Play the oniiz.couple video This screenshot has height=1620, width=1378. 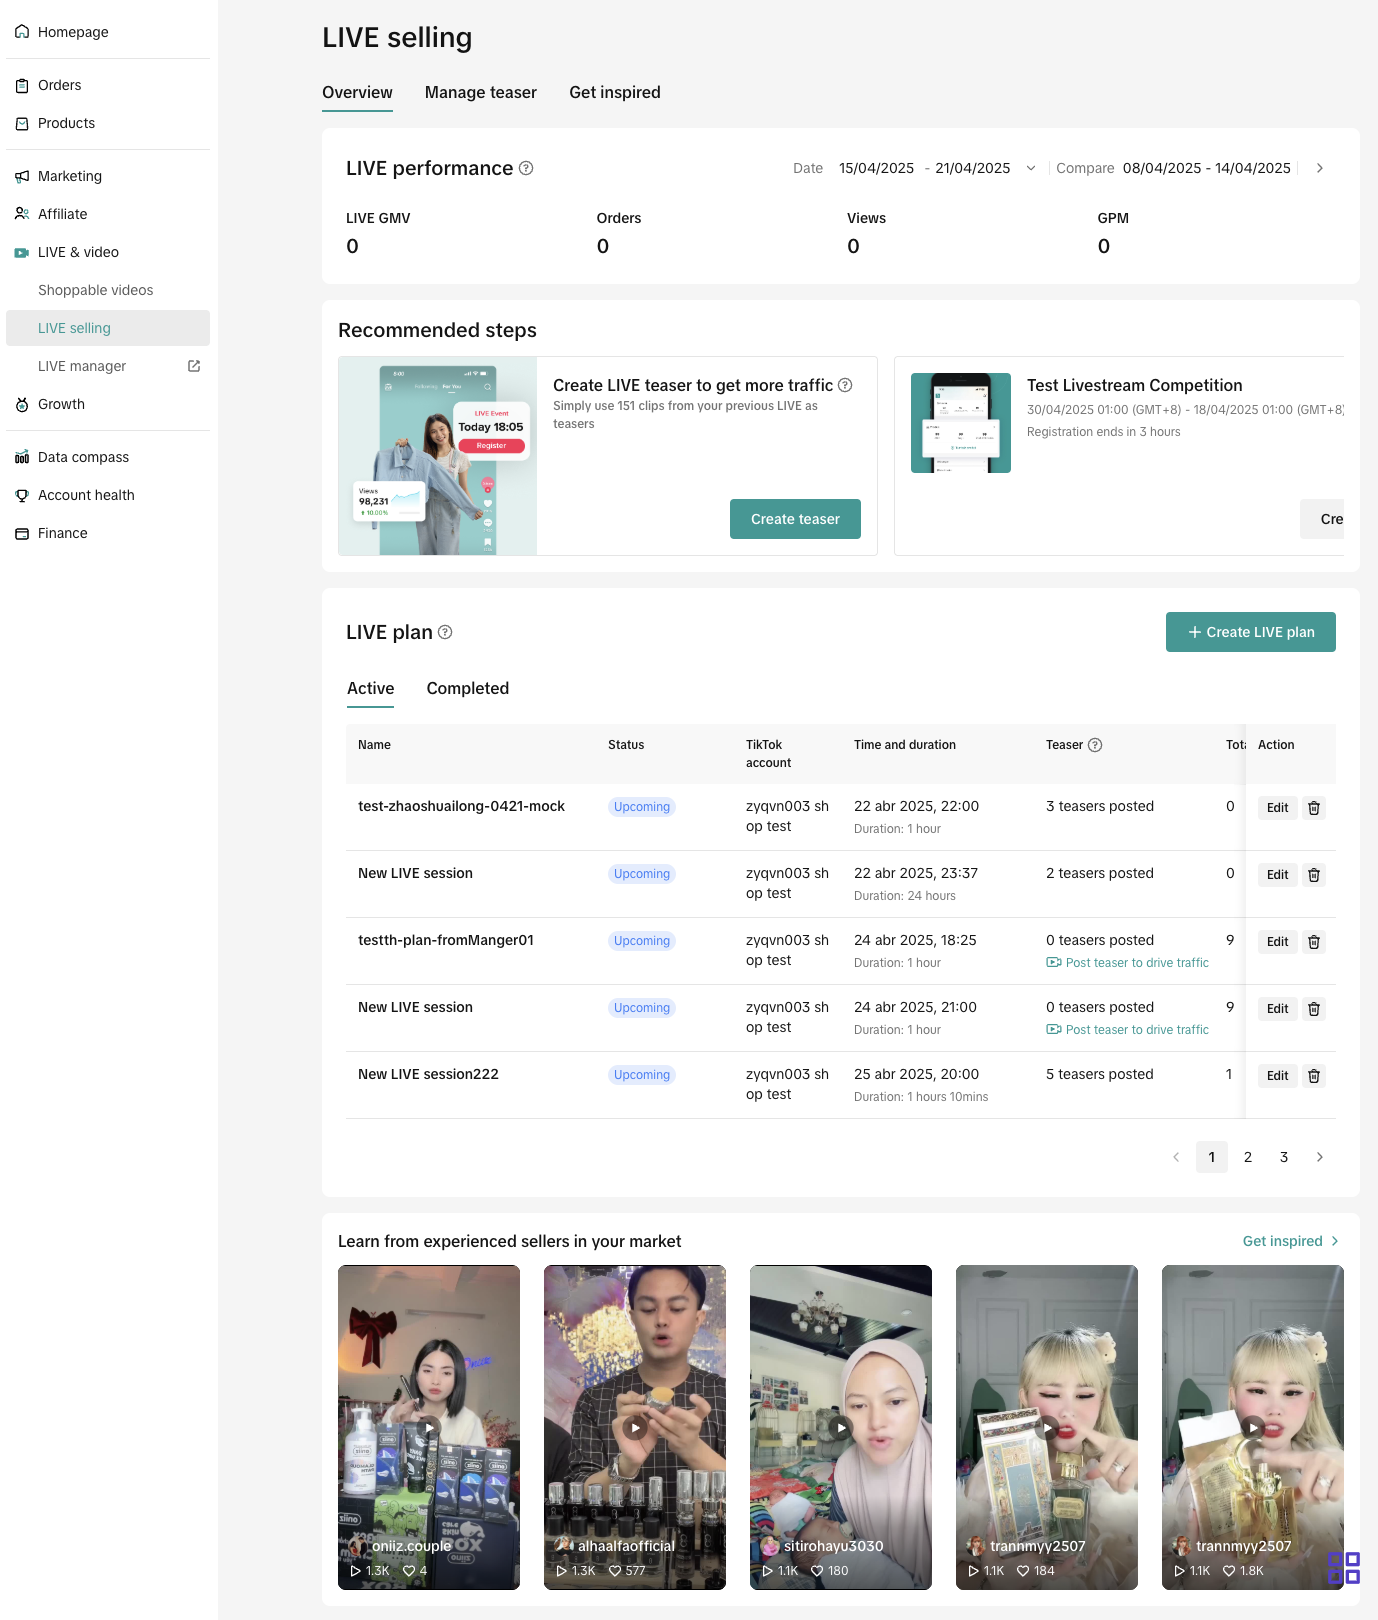coord(429,1427)
